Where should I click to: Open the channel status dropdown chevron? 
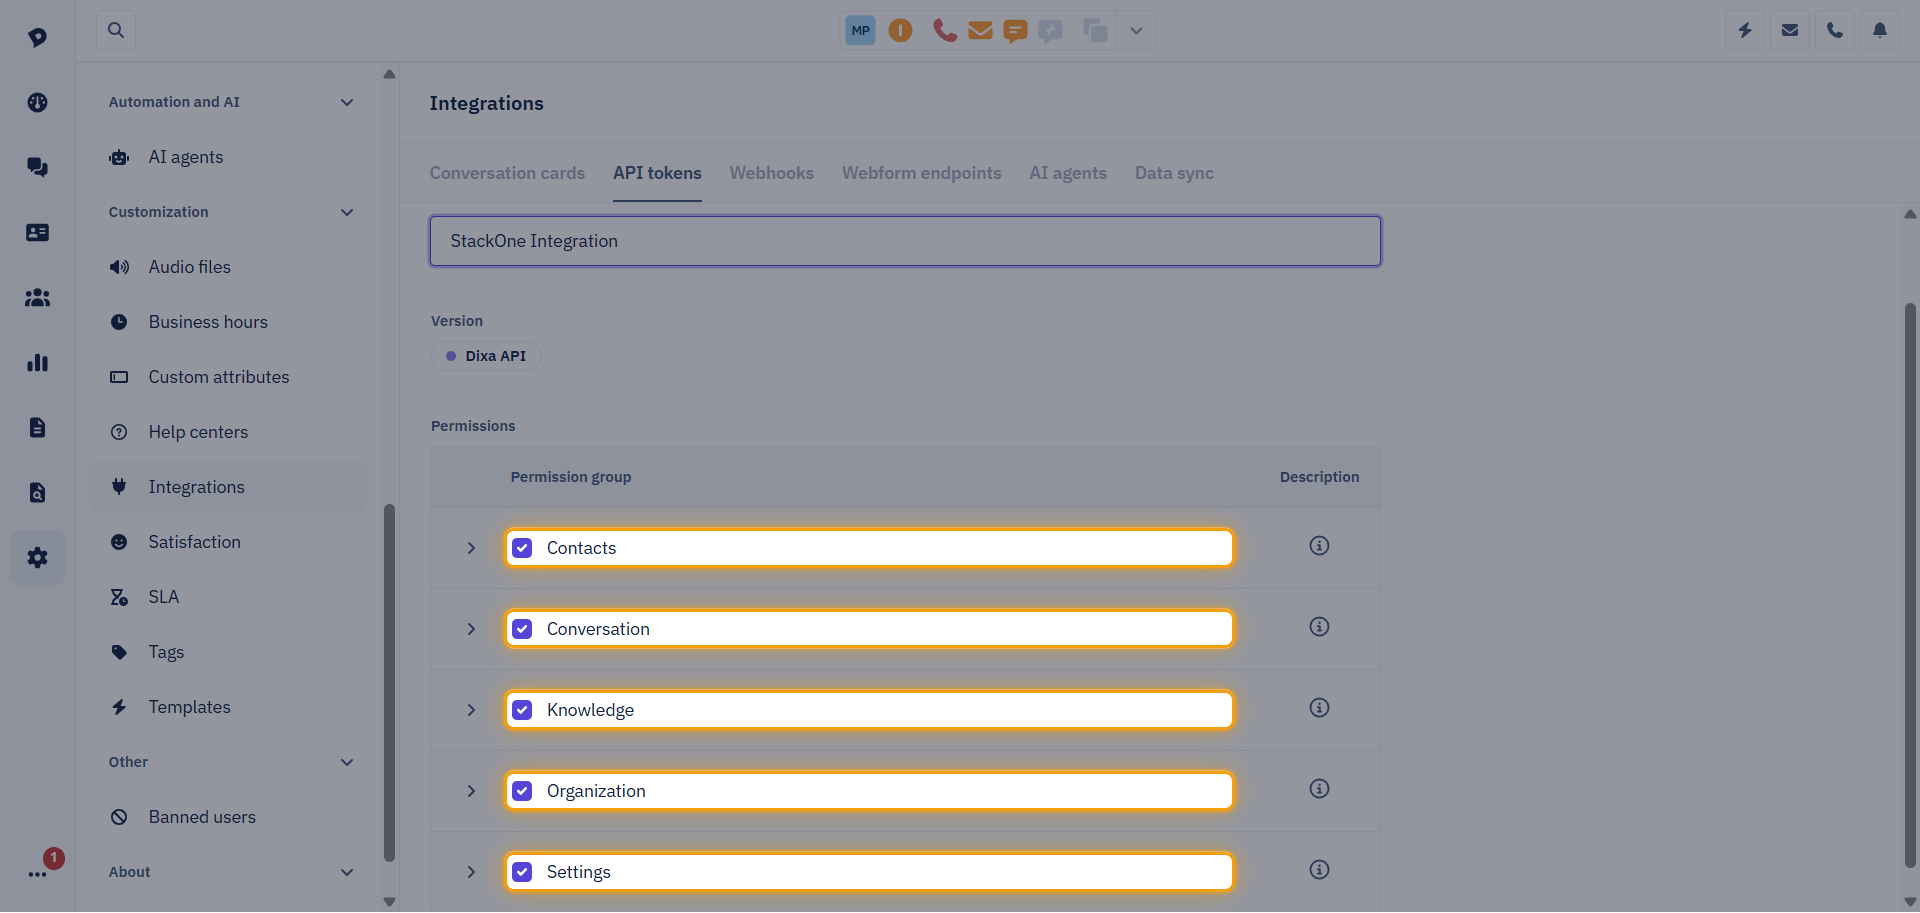(x=1136, y=30)
